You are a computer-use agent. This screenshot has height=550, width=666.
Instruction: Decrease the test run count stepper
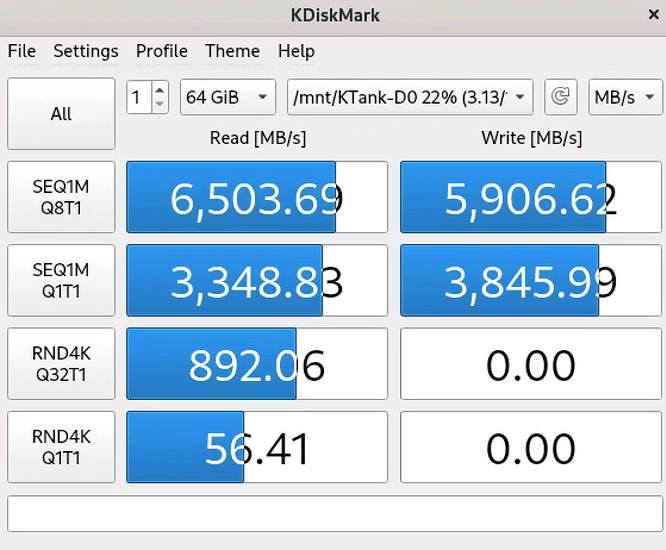160,104
